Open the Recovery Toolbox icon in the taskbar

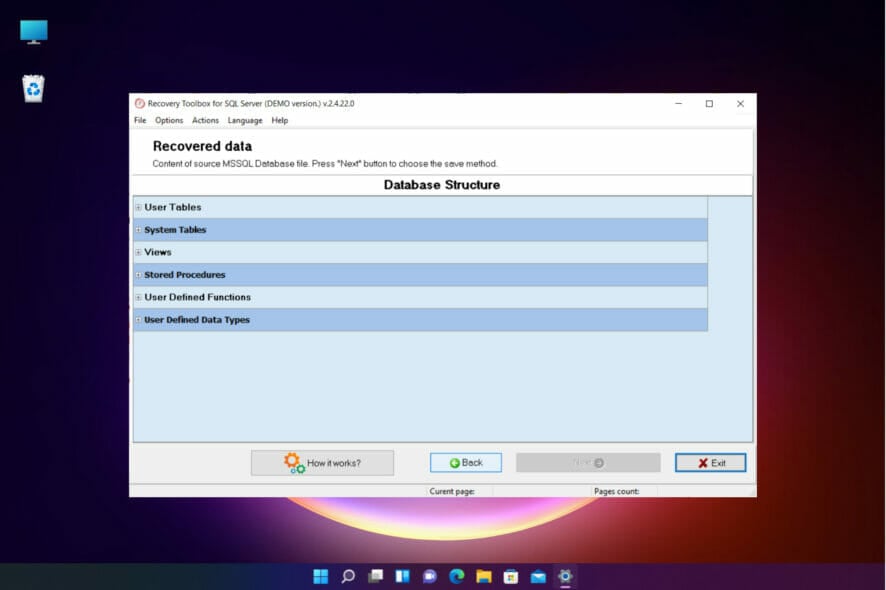(x=564, y=576)
